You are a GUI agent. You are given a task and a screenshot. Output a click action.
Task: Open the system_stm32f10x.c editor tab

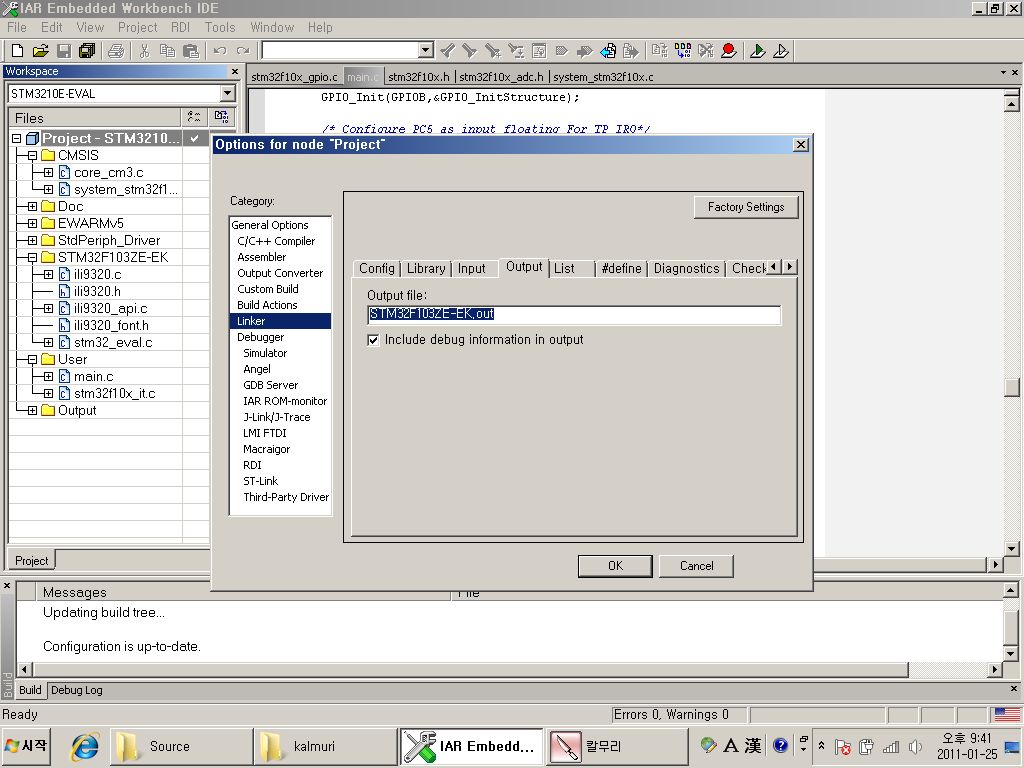click(603, 77)
